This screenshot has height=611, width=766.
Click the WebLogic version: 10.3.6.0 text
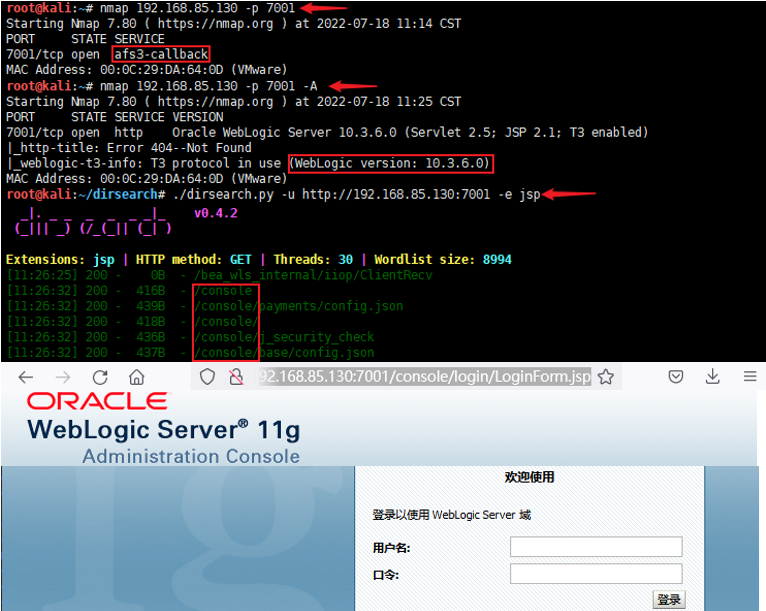(391, 163)
